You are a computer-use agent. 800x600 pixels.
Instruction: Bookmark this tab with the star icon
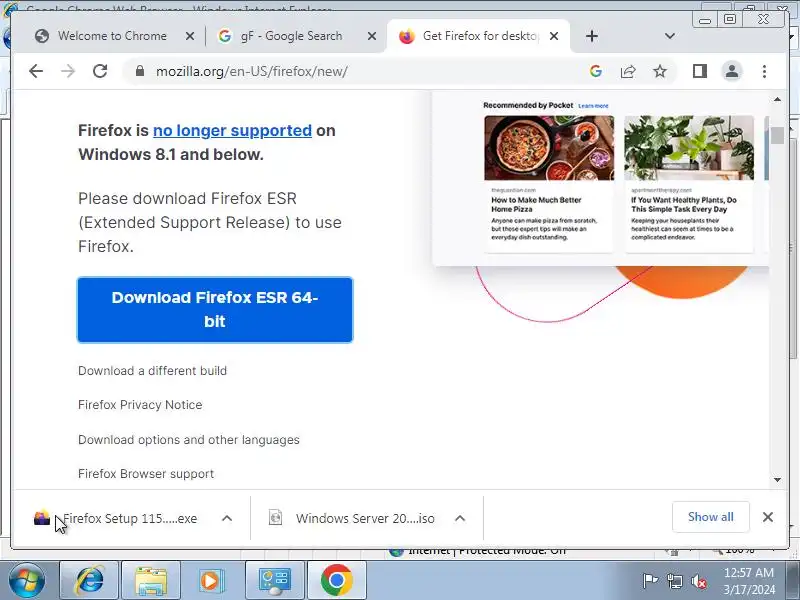(x=660, y=71)
